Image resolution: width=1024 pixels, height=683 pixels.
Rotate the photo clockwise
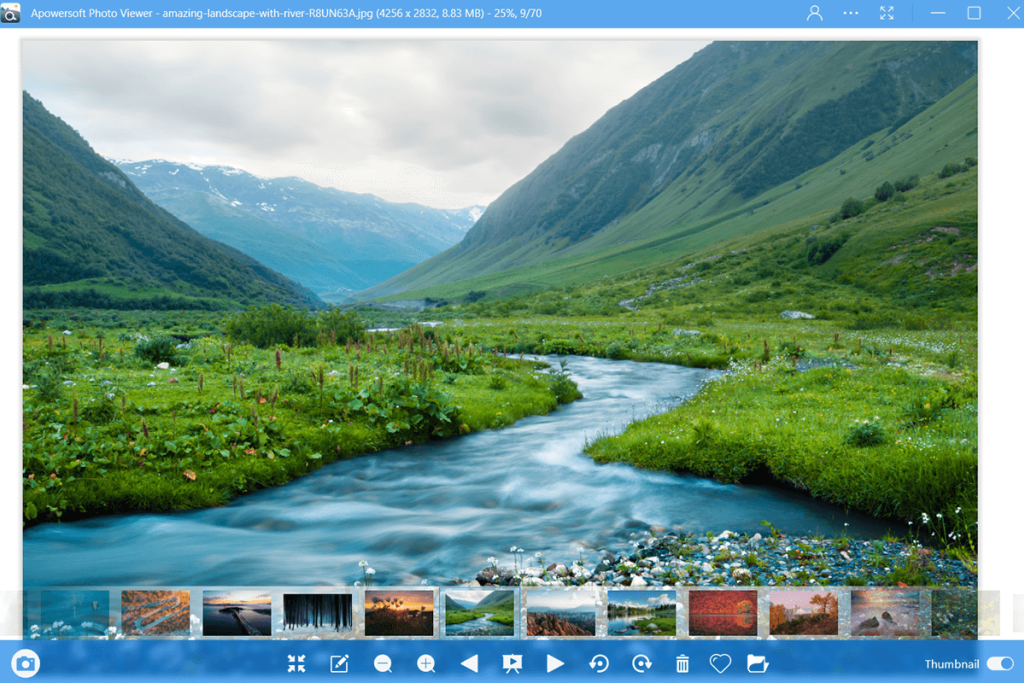(x=641, y=662)
